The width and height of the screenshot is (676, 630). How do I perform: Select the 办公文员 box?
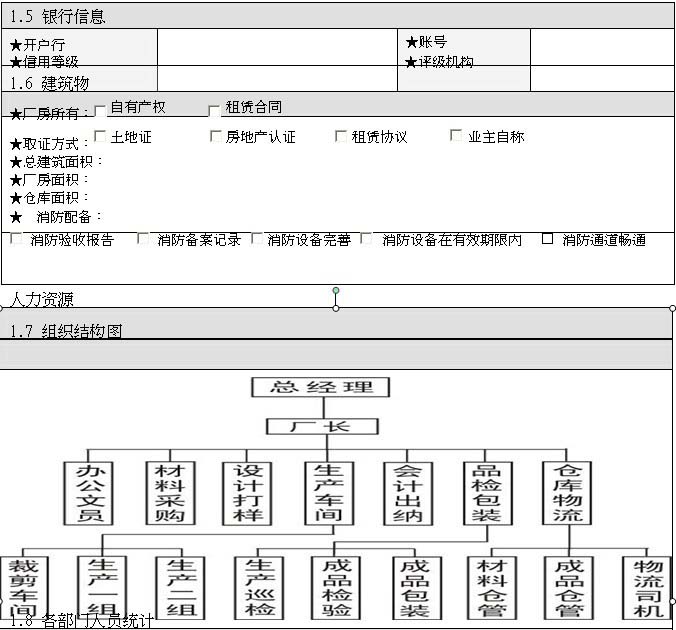click(x=87, y=493)
